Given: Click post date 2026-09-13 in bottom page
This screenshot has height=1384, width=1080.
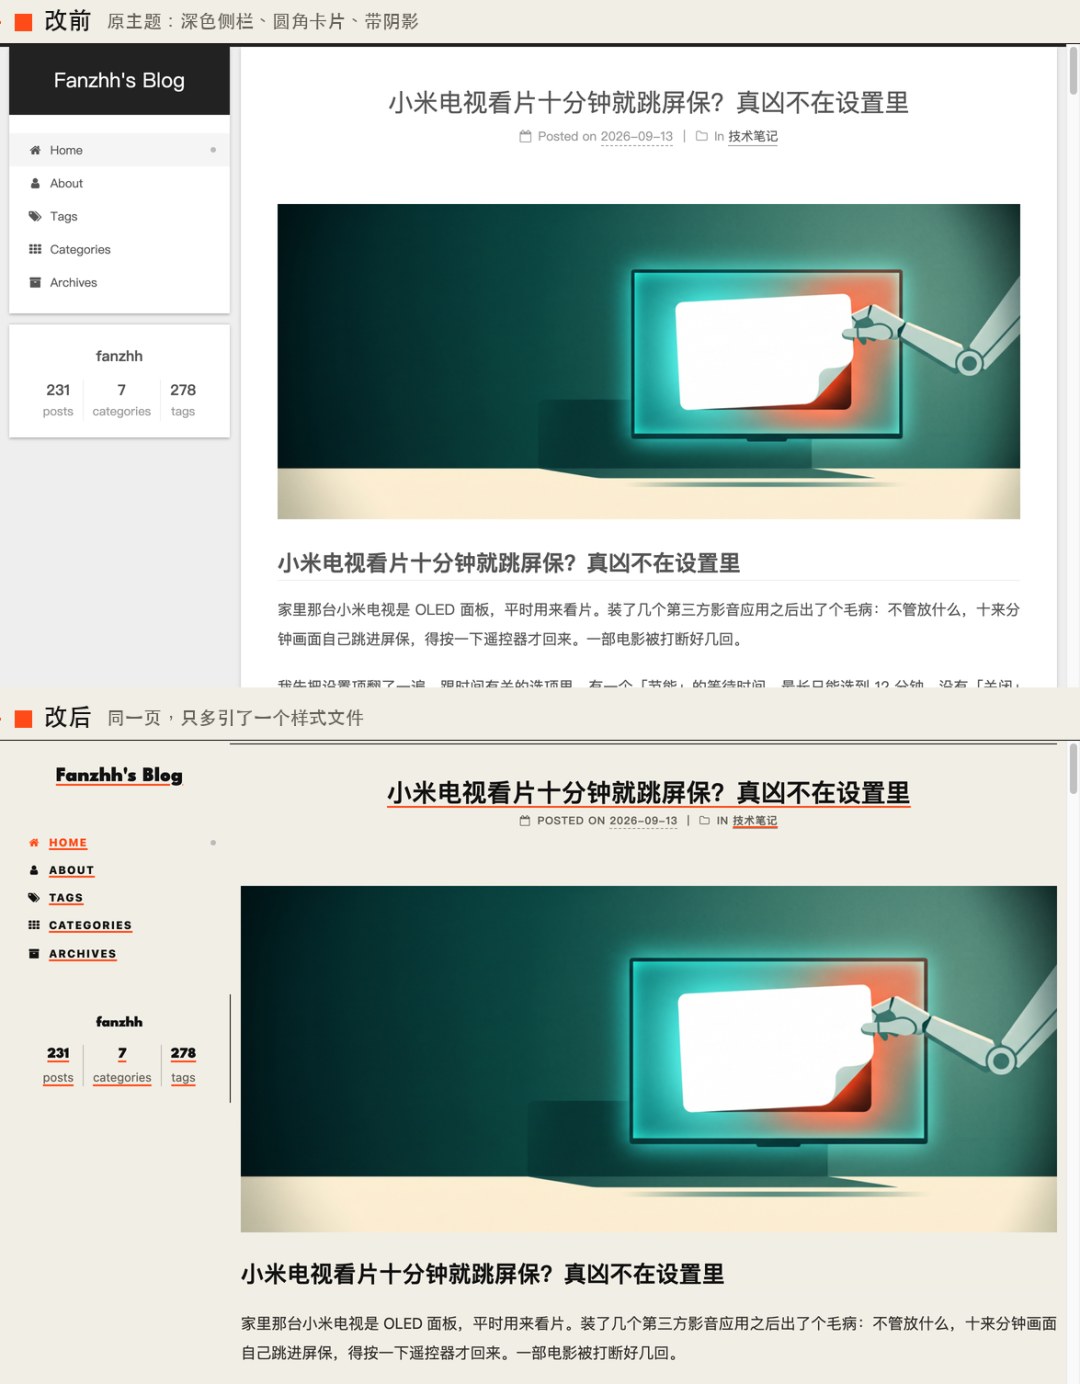Looking at the screenshot, I should click(x=643, y=821).
